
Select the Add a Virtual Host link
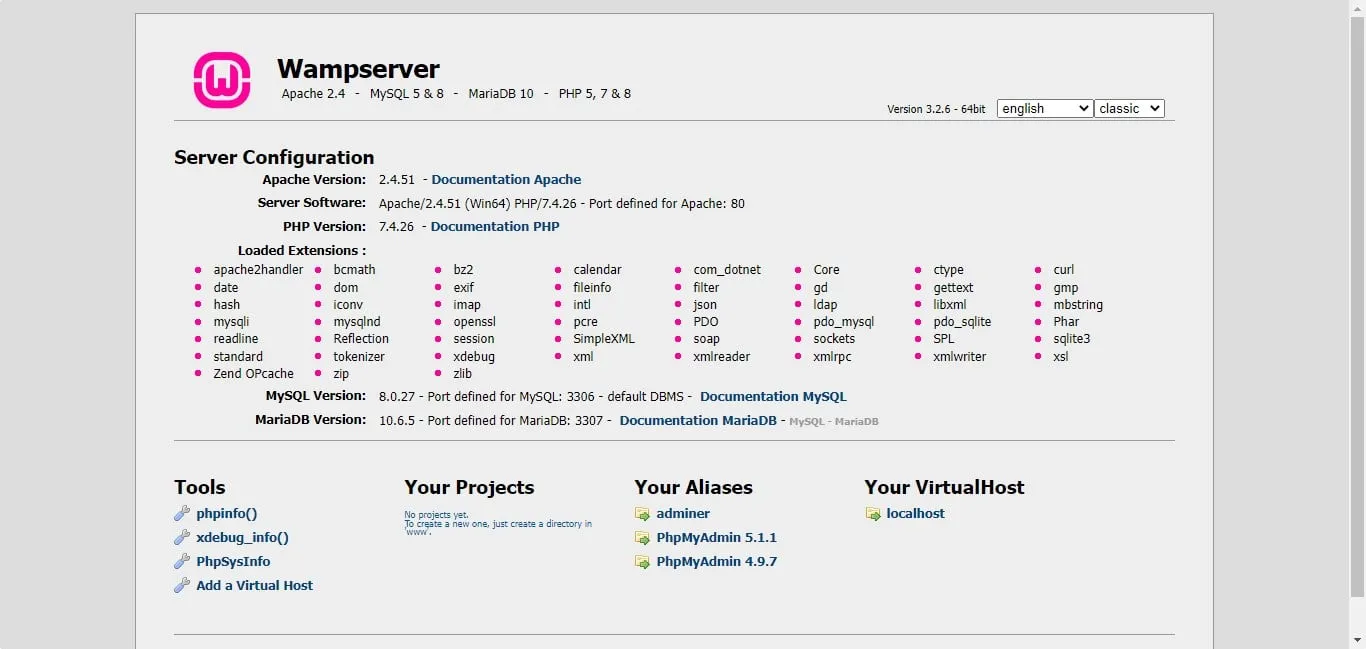255,586
